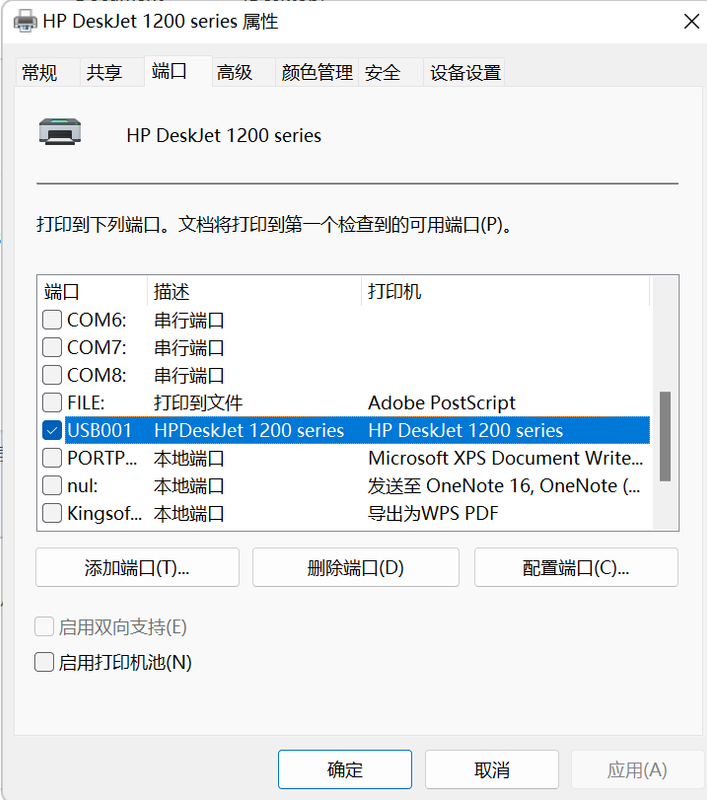Sort by the 描述 column header

point(255,292)
